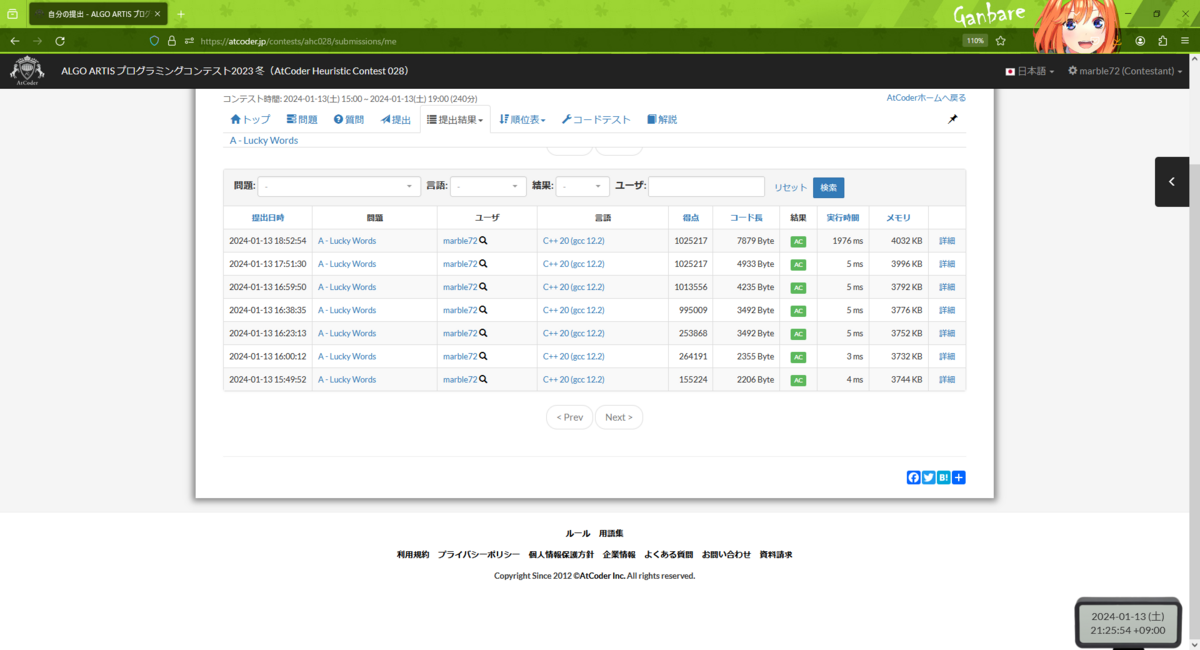This screenshot has width=1200, height=650.
Task: Click search icon beside marble72 in 16:38:35 row
Action: point(483,310)
